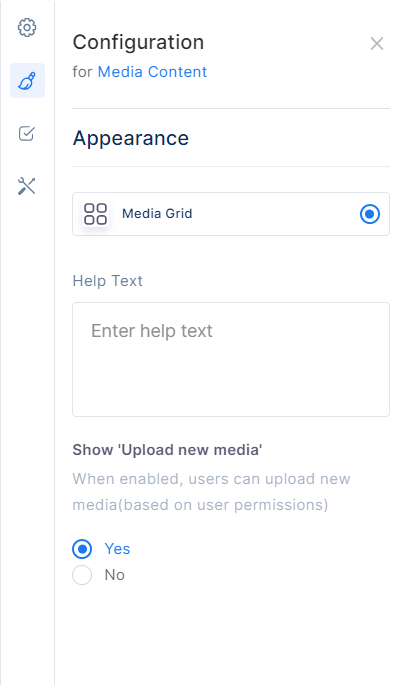
Task: Click the upload permissions description text
Action: [211, 491]
